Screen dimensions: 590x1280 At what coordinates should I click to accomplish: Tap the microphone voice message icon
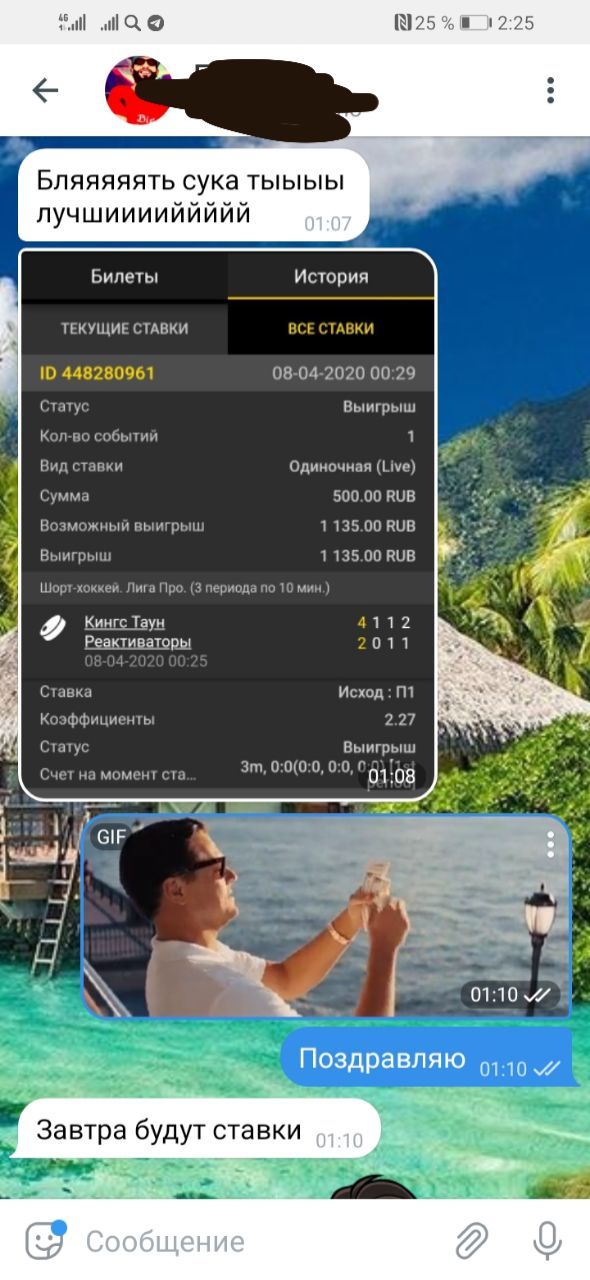(x=546, y=1241)
